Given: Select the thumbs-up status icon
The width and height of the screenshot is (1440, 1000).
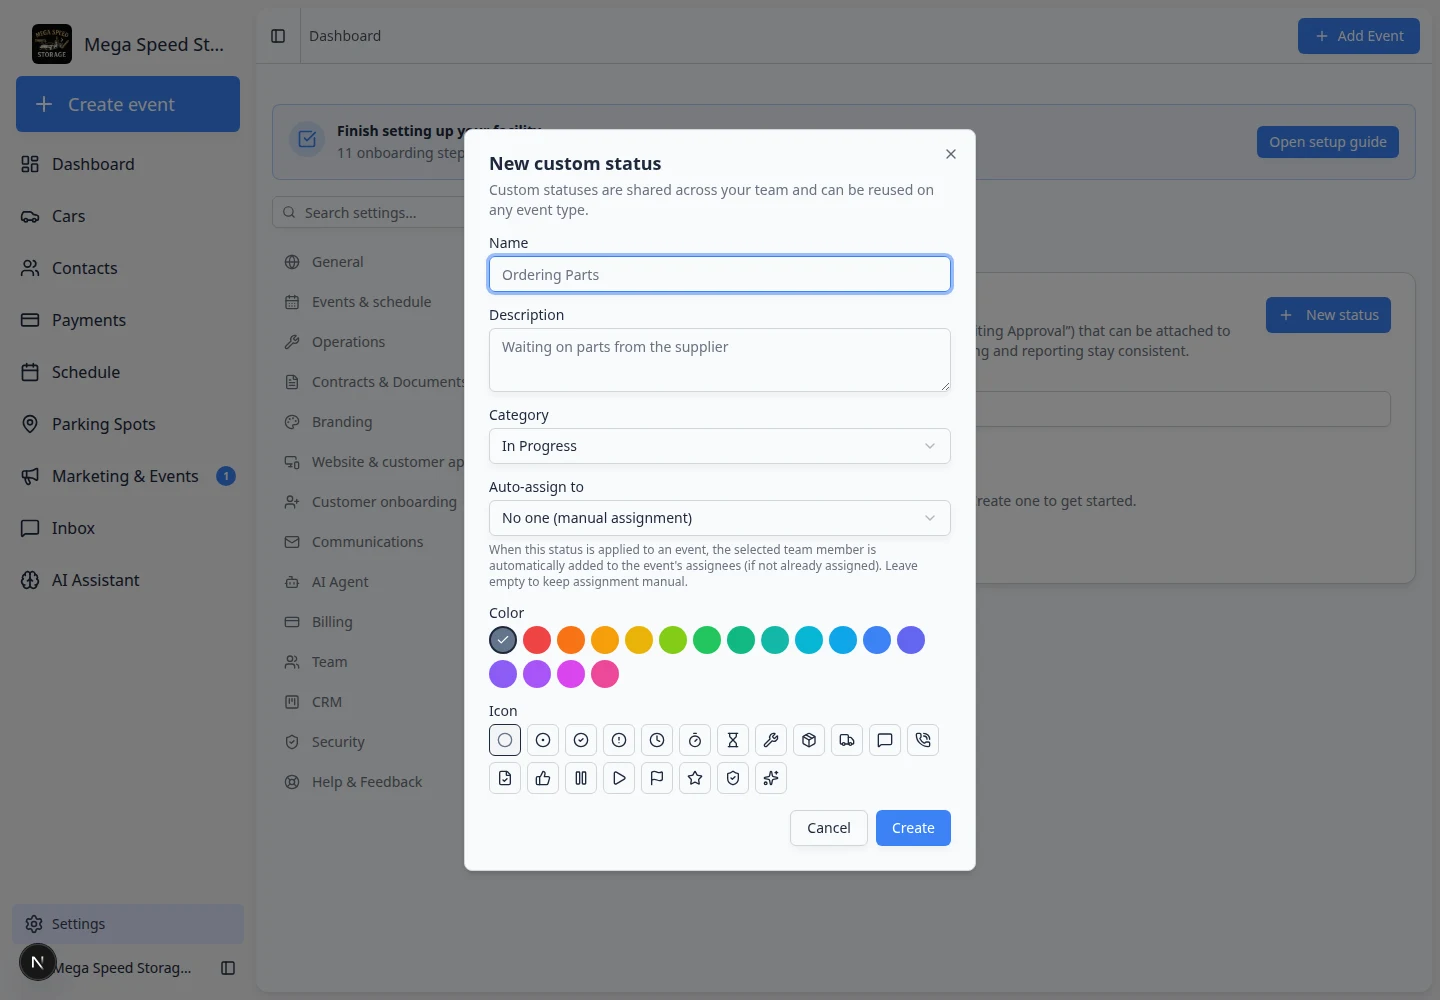Looking at the screenshot, I should point(543,778).
